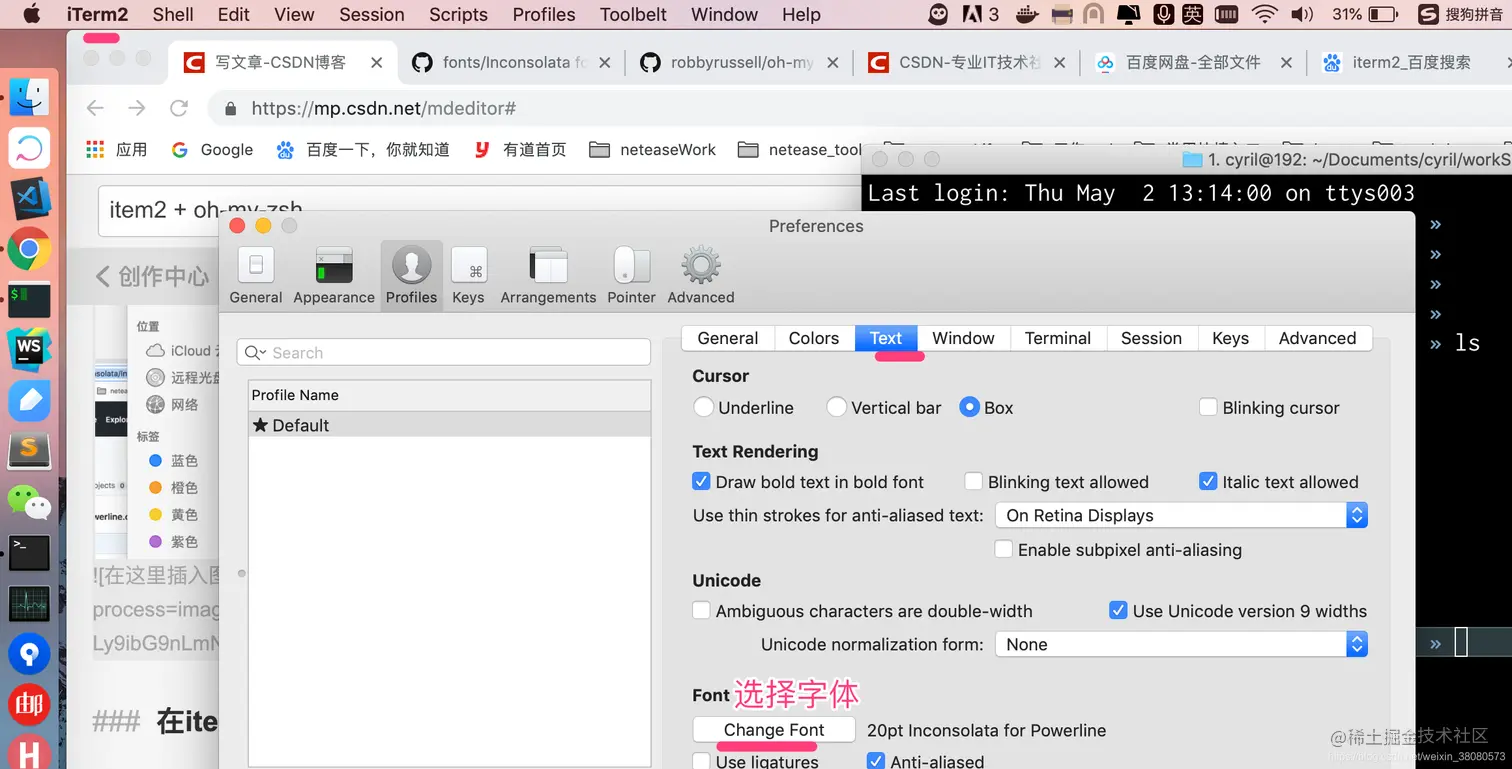The width and height of the screenshot is (1512, 769).
Task: Open the 有道首页 bookmark
Action: tap(520, 149)
